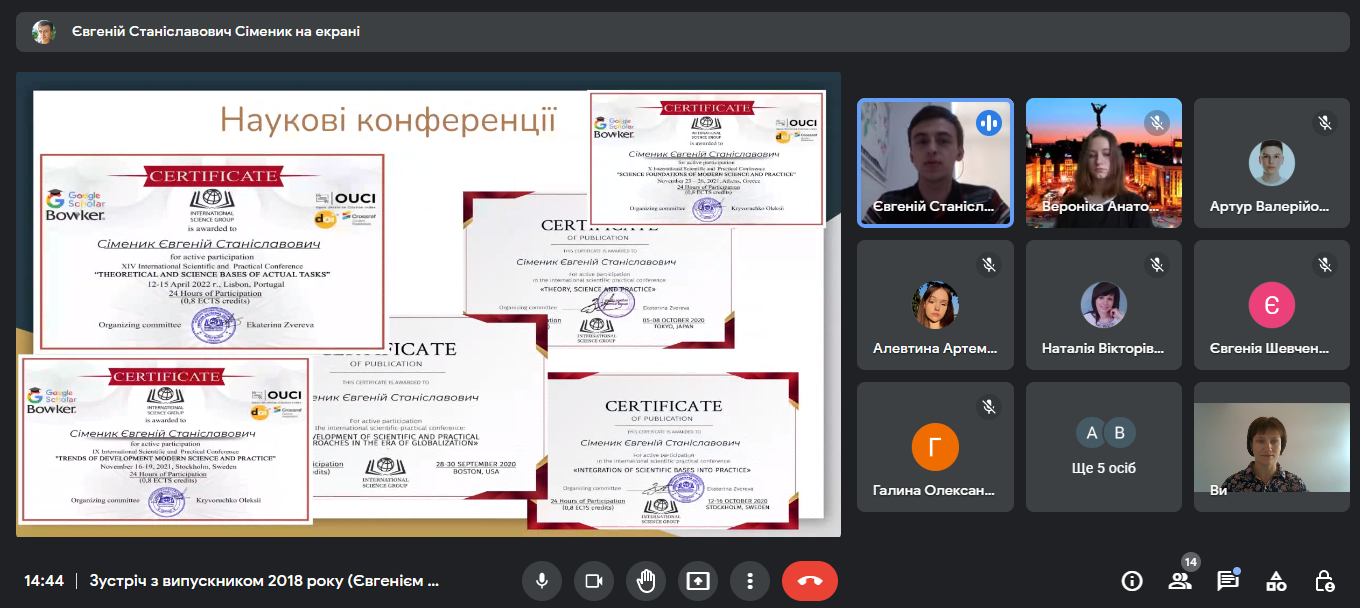Click the presenter avatar in top banner
The width and height of the screenshot is (1360, 608).
(x=44, y=32)
